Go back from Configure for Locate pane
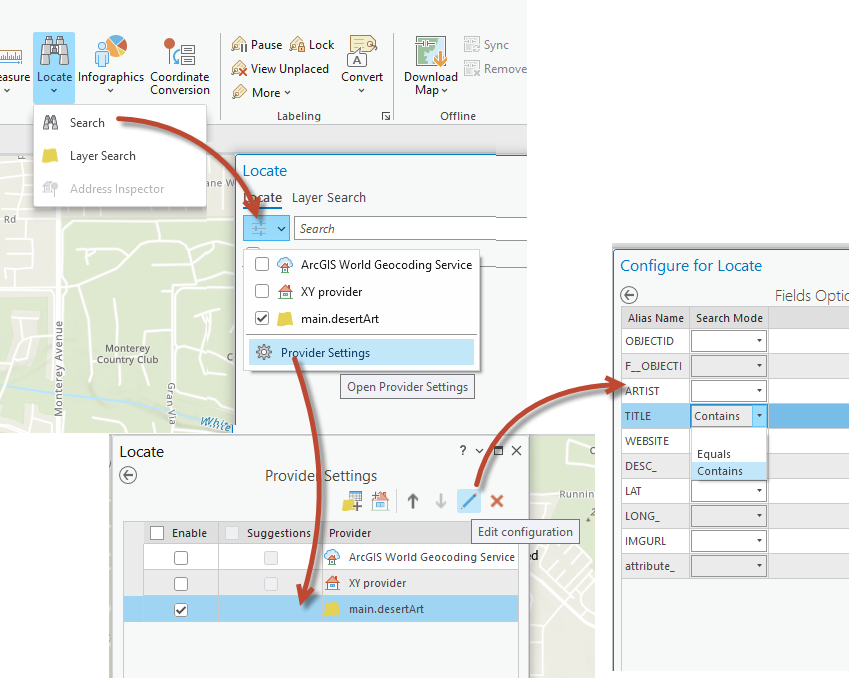The image size is (849, 678). (629, 295)
